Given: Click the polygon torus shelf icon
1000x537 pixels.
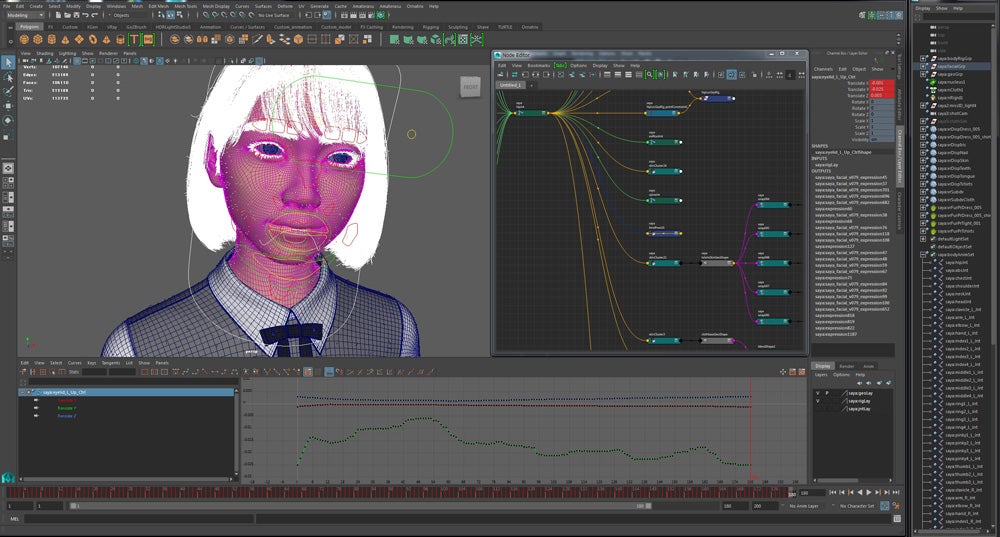Looking at the screenshot, I should [91, 39].
